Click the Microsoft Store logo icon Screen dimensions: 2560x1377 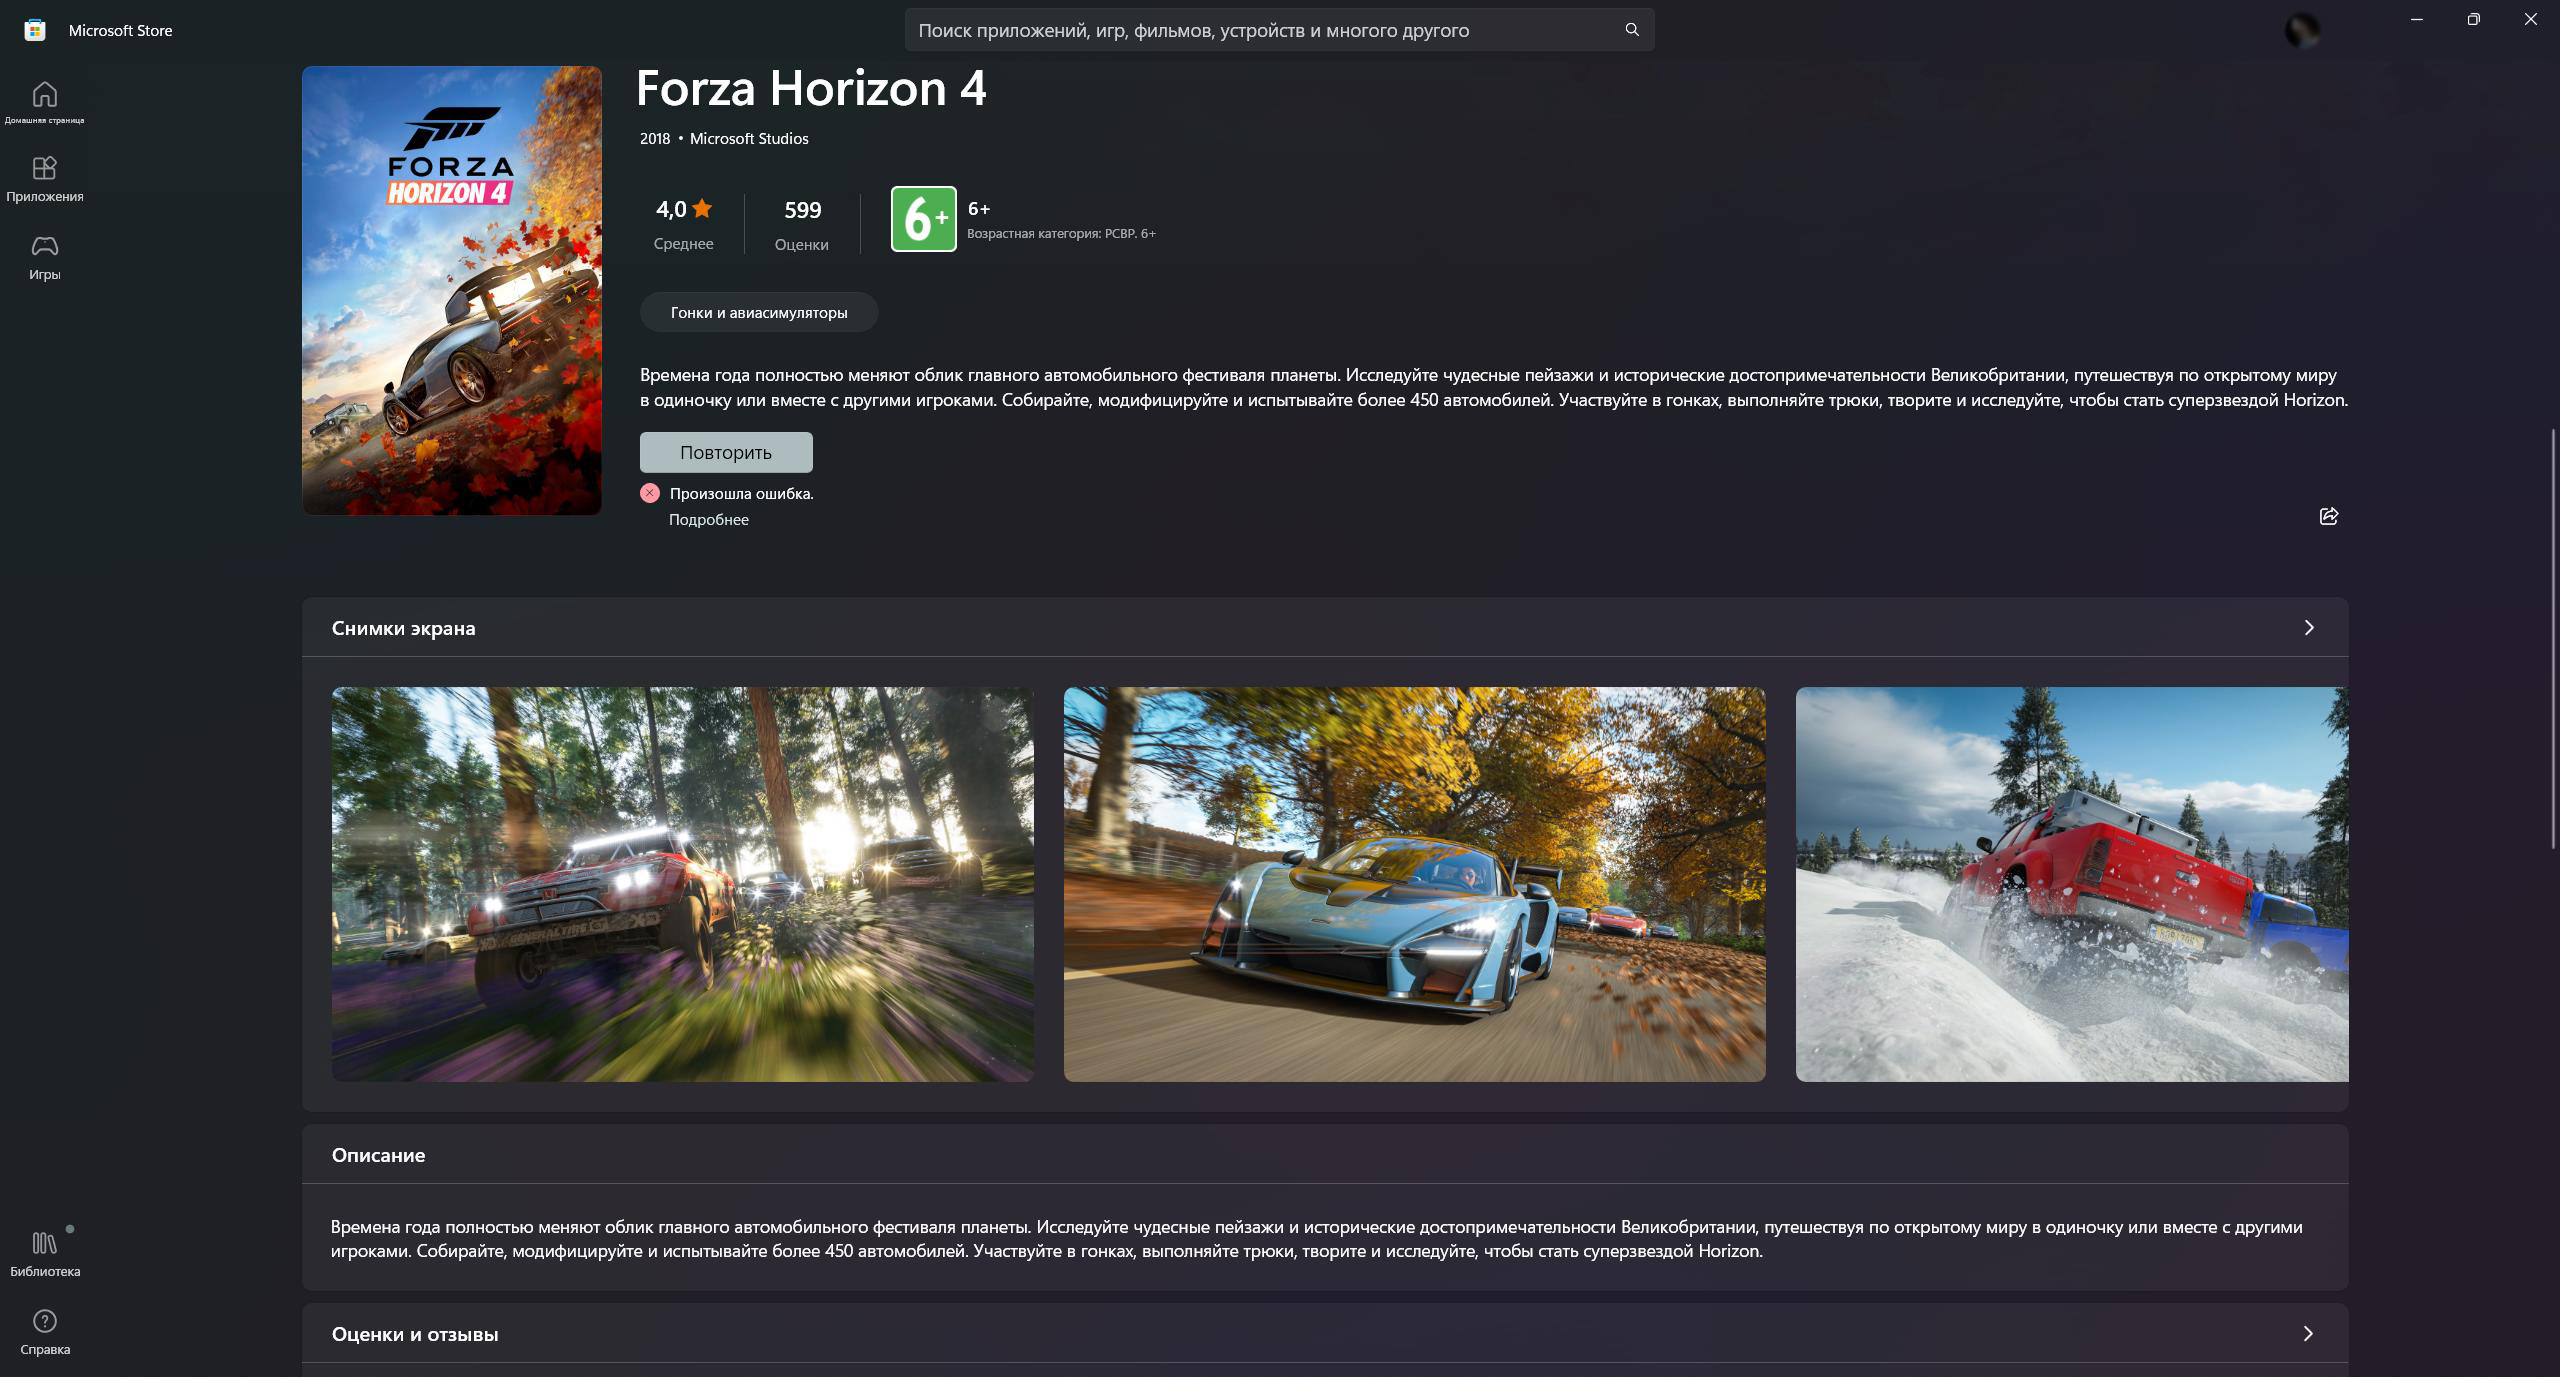(x=35, y=30)
